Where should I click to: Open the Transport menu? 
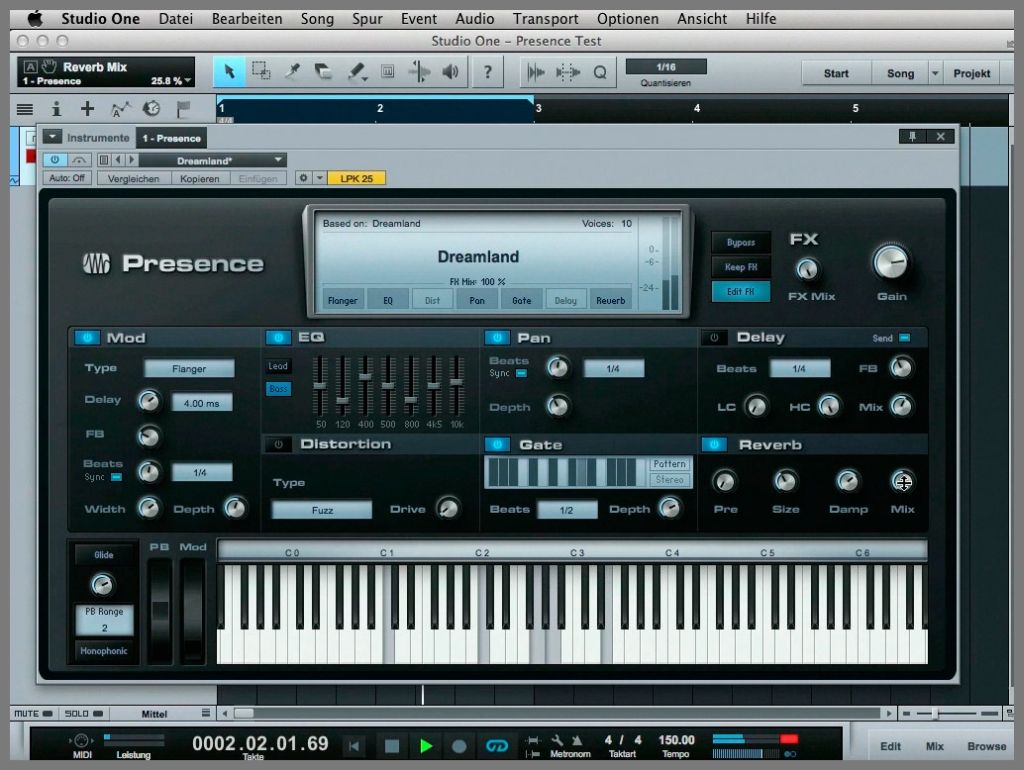[x=545, y=18]
